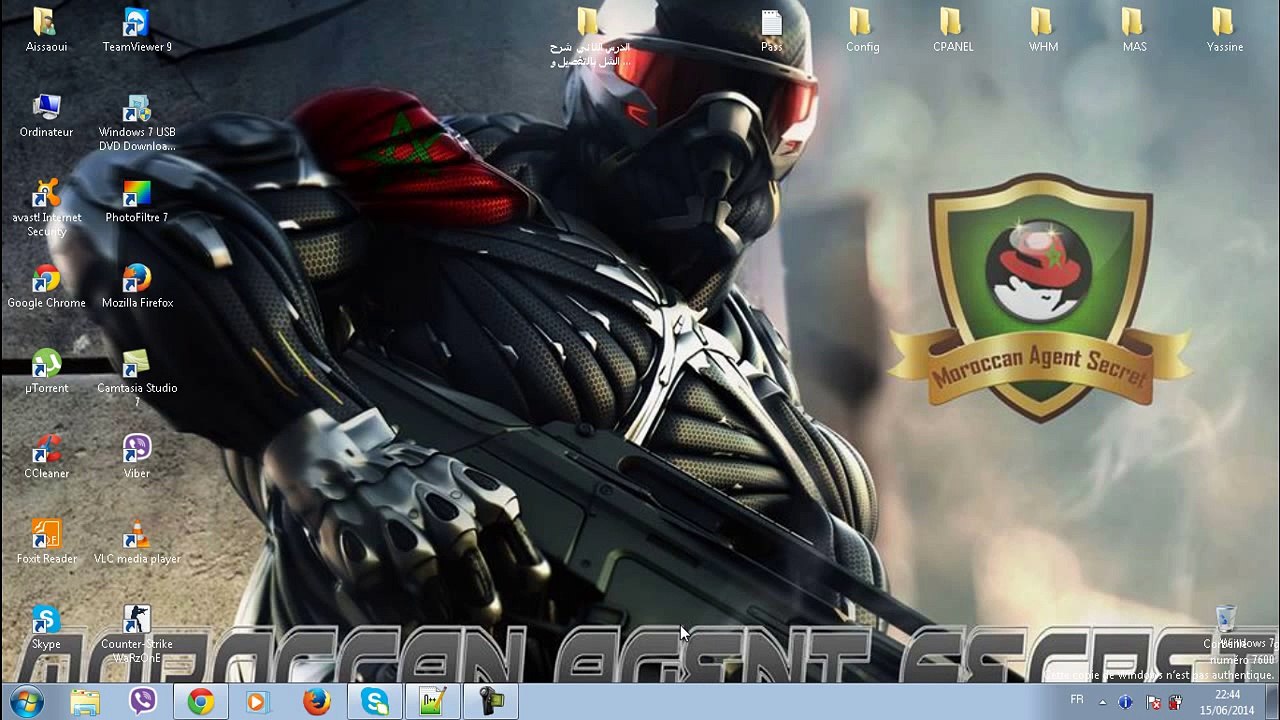1280x720 pixels.
Task: Open Viber desktop shortcut
Action: pyautogui.click(x=137, y=457)
